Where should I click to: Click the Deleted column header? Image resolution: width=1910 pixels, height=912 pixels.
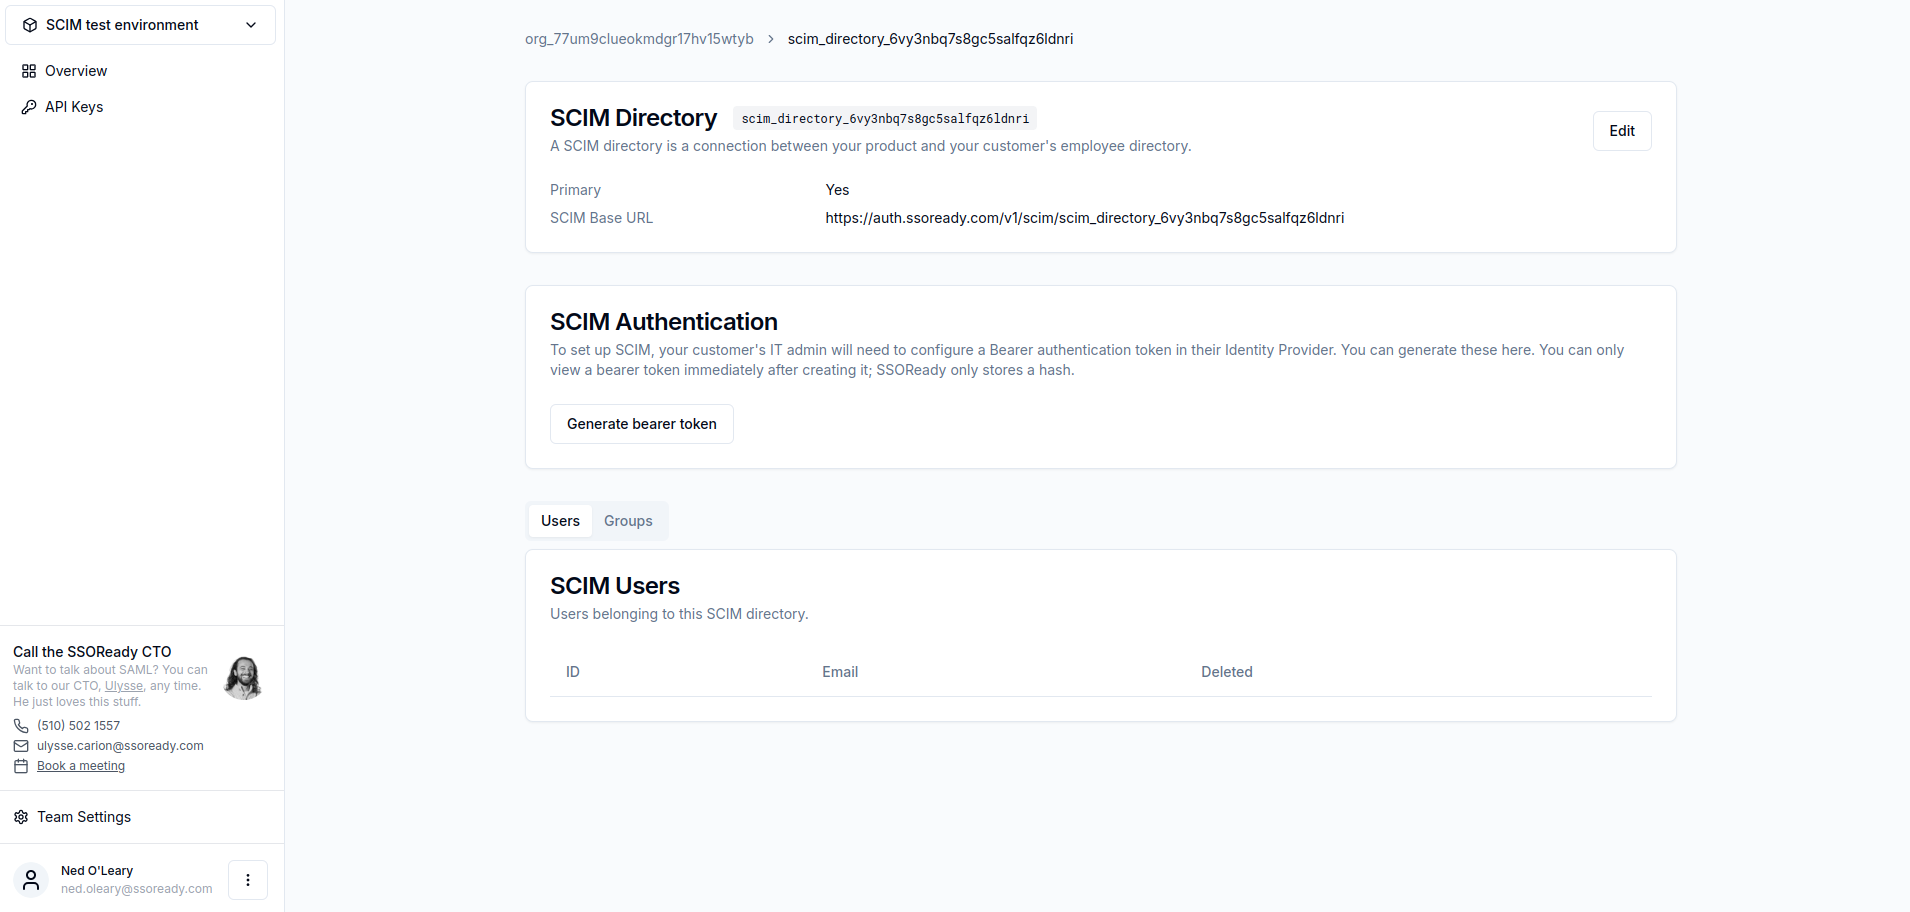[x=1227, y=672]
